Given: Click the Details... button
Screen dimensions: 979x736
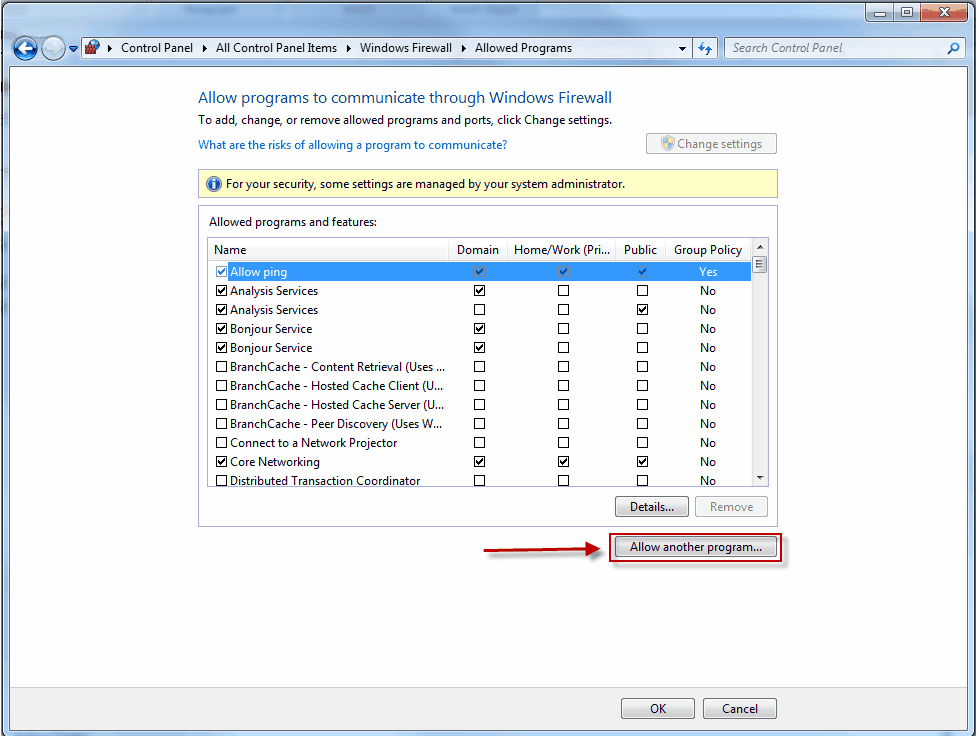Looking at the screenshot, I should tap(652, 507).
